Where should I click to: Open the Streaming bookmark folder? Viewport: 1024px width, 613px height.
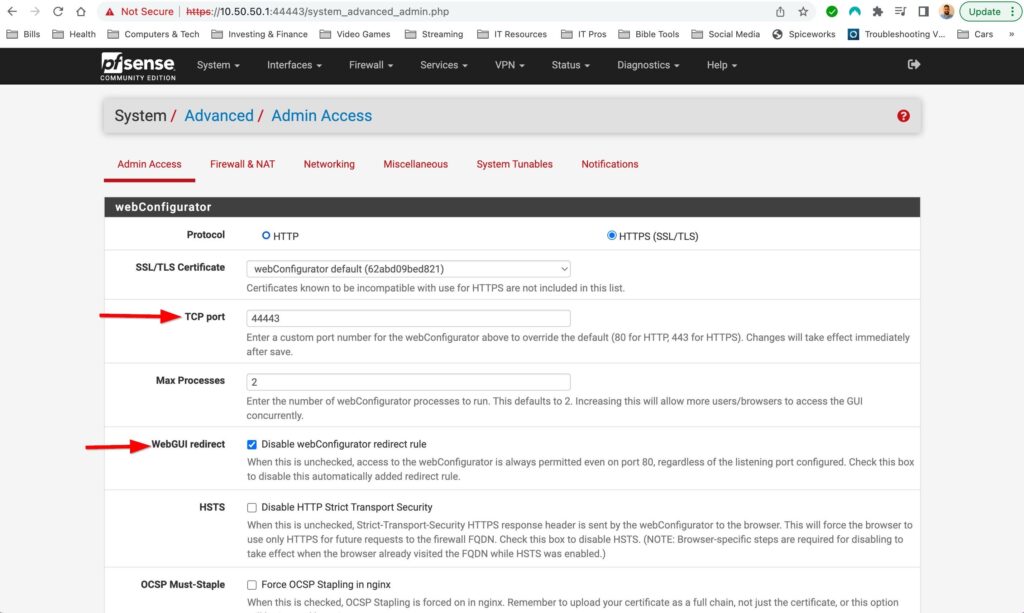[434, 34]
